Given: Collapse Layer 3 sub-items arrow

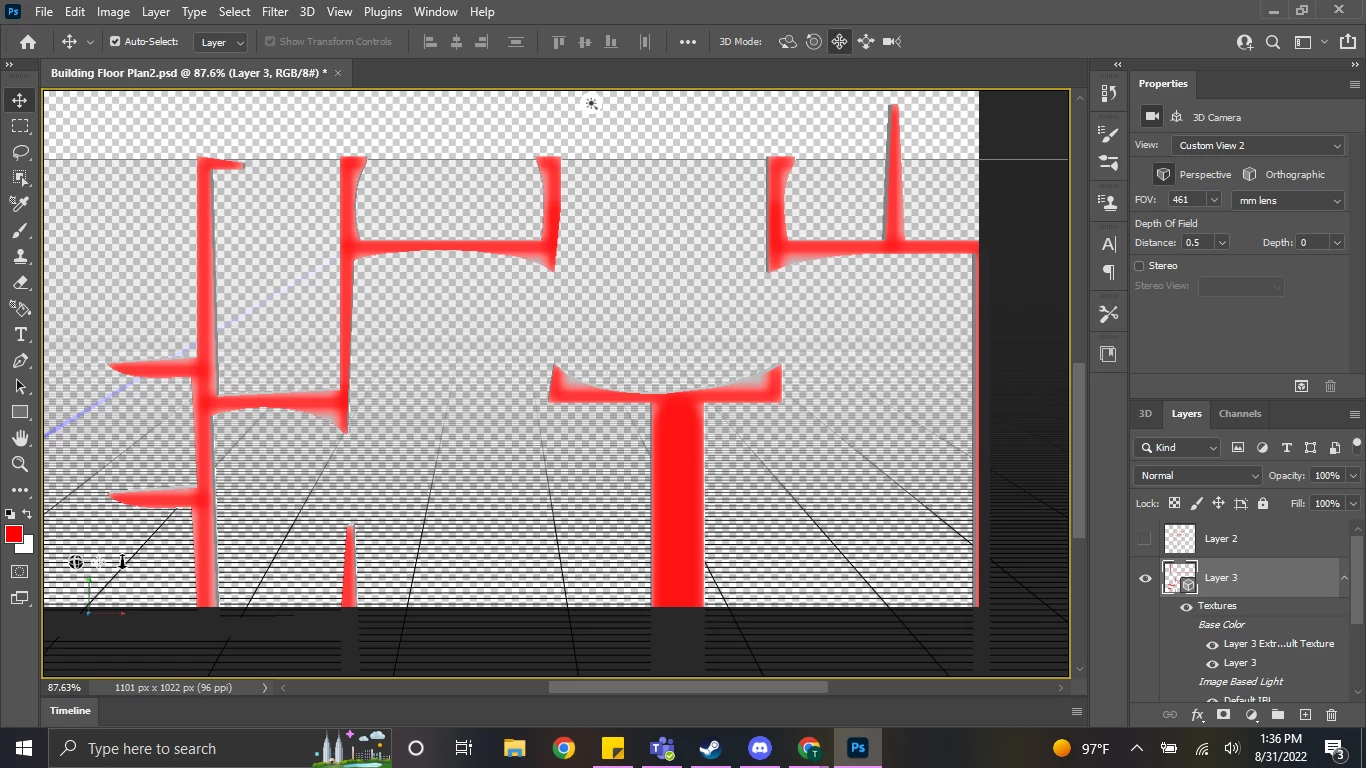Looking at the screenshot, I should click(x=1344, y=578).
